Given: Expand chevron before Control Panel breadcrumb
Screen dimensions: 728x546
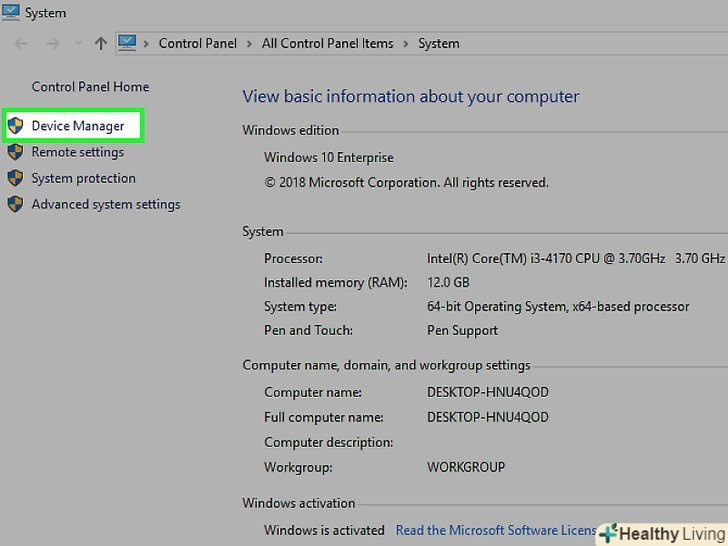Looking at the screenshot, I should [x=147, y=44].
